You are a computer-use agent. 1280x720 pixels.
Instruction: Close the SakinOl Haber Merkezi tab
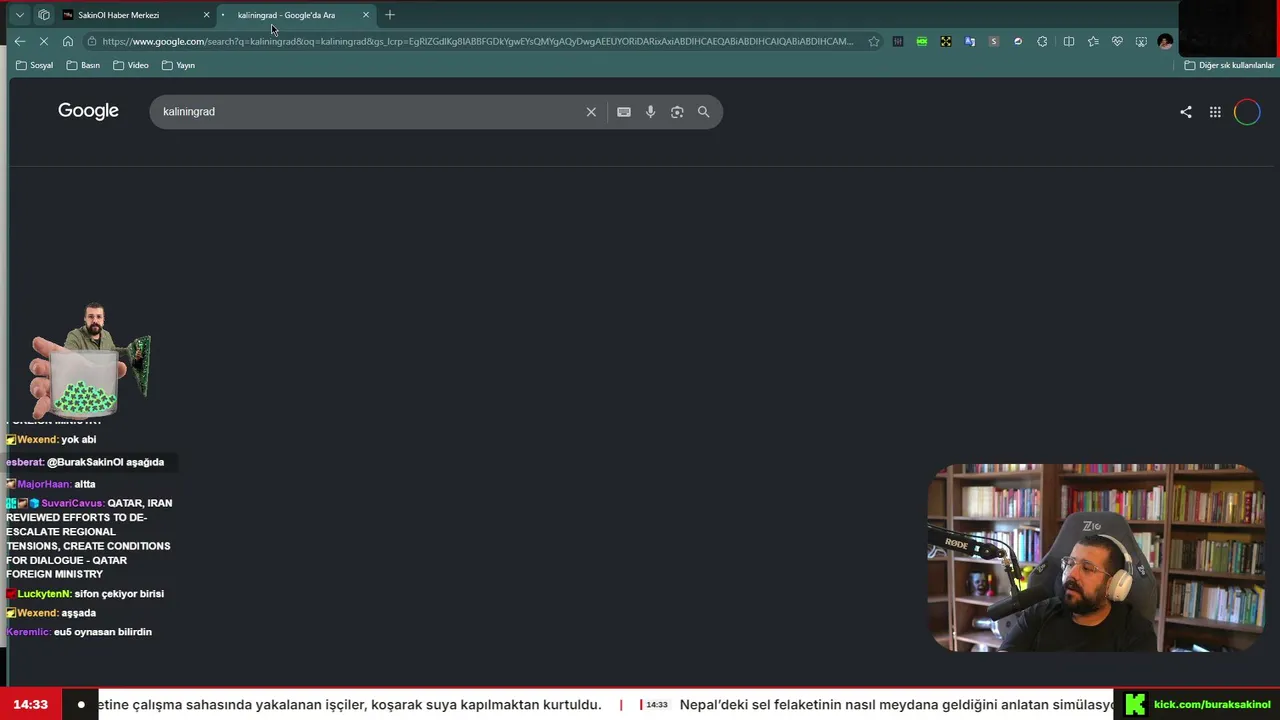(207, 15)
